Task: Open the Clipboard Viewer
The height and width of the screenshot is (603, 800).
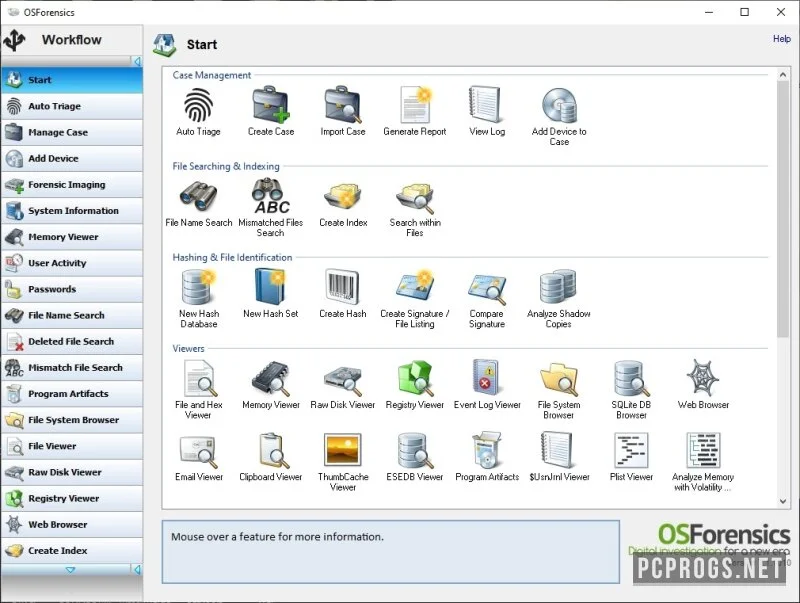Action: [272, 450]
